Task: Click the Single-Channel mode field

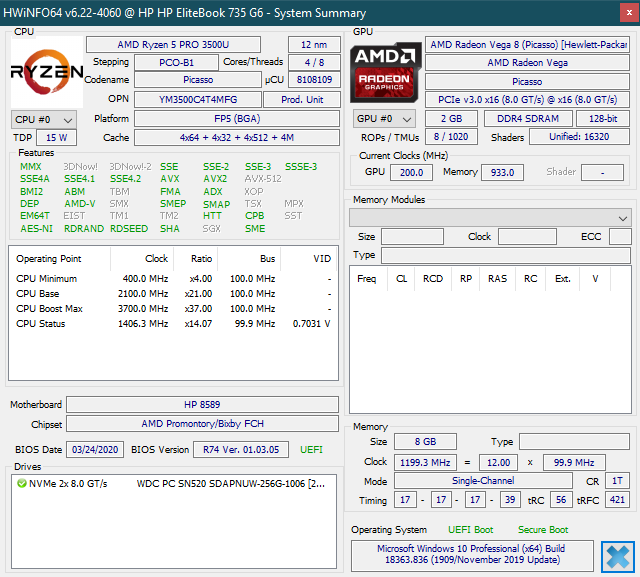Action: tap(483, 481)
